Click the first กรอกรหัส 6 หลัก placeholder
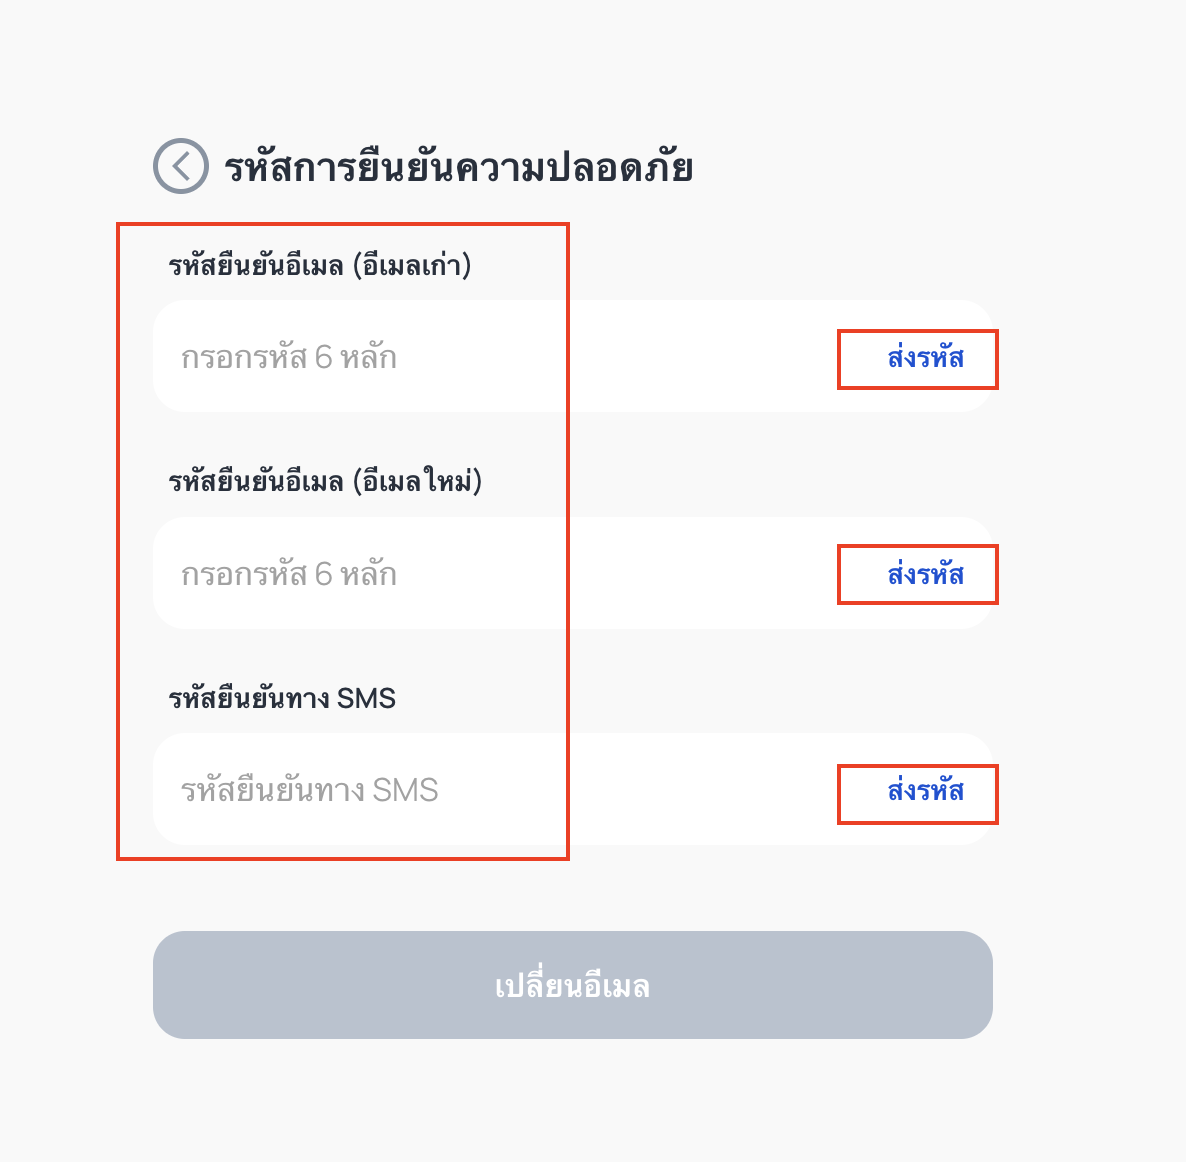Viewport: 1186px width, 1162px height. pyautogui.click(x=288, y=357)
